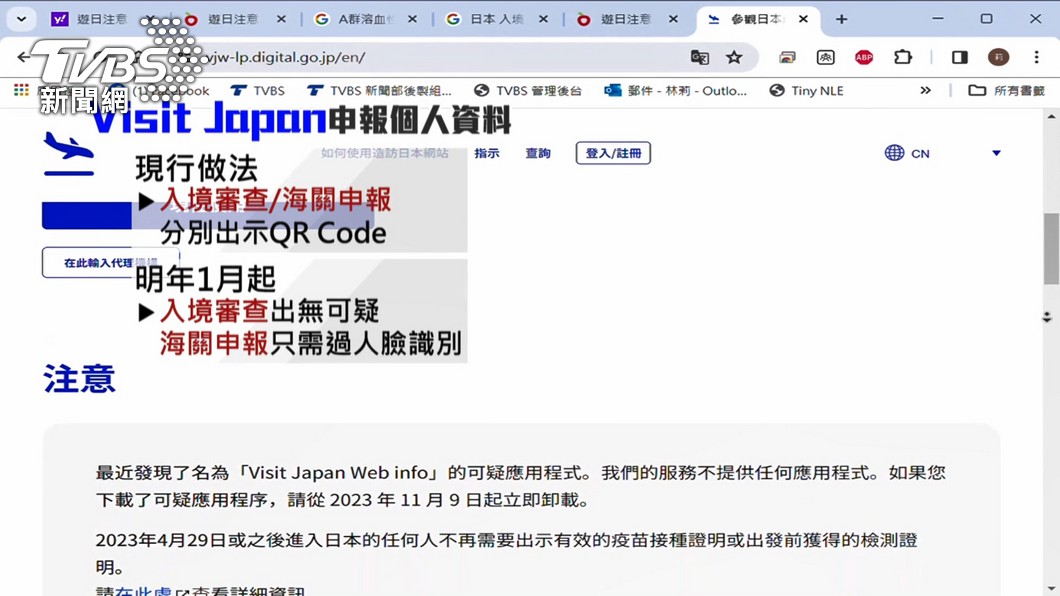1060x596 pixels.
Task: Toggle the browser side panel
Action: [x=959, y=57]
